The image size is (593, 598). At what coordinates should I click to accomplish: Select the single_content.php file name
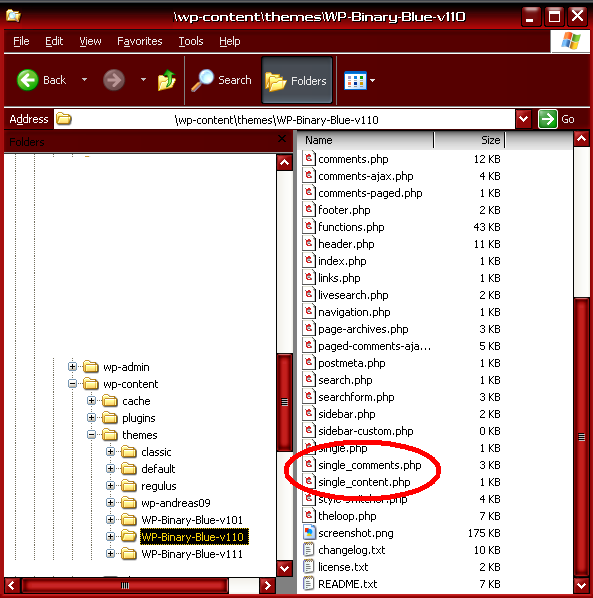pyautogui.click(x=364, y=482)
